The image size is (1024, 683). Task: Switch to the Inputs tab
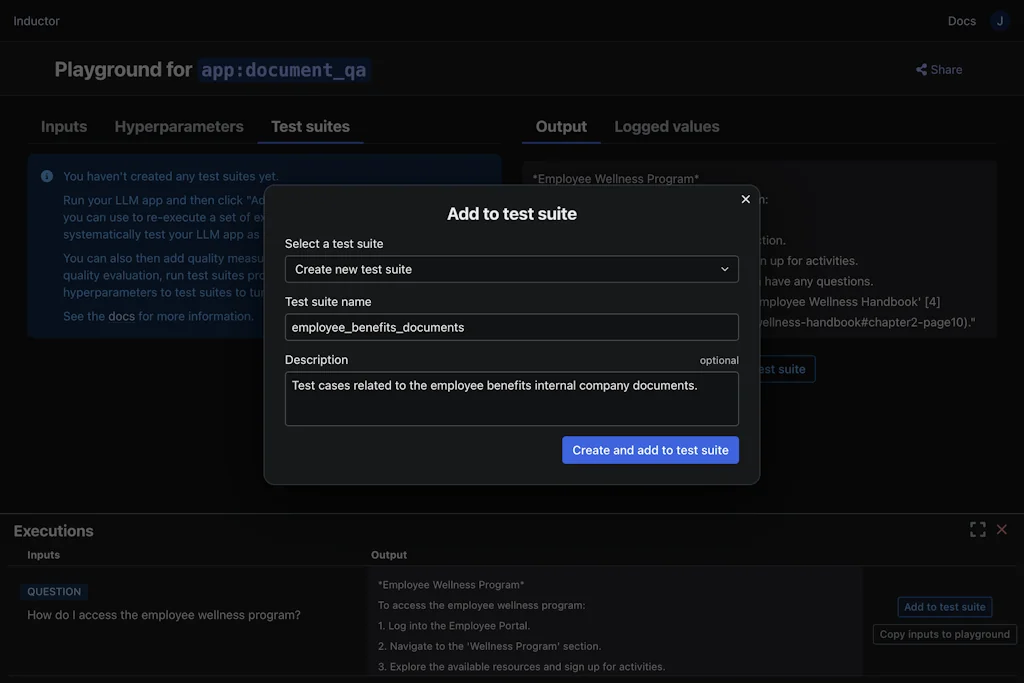click(63, 126)
